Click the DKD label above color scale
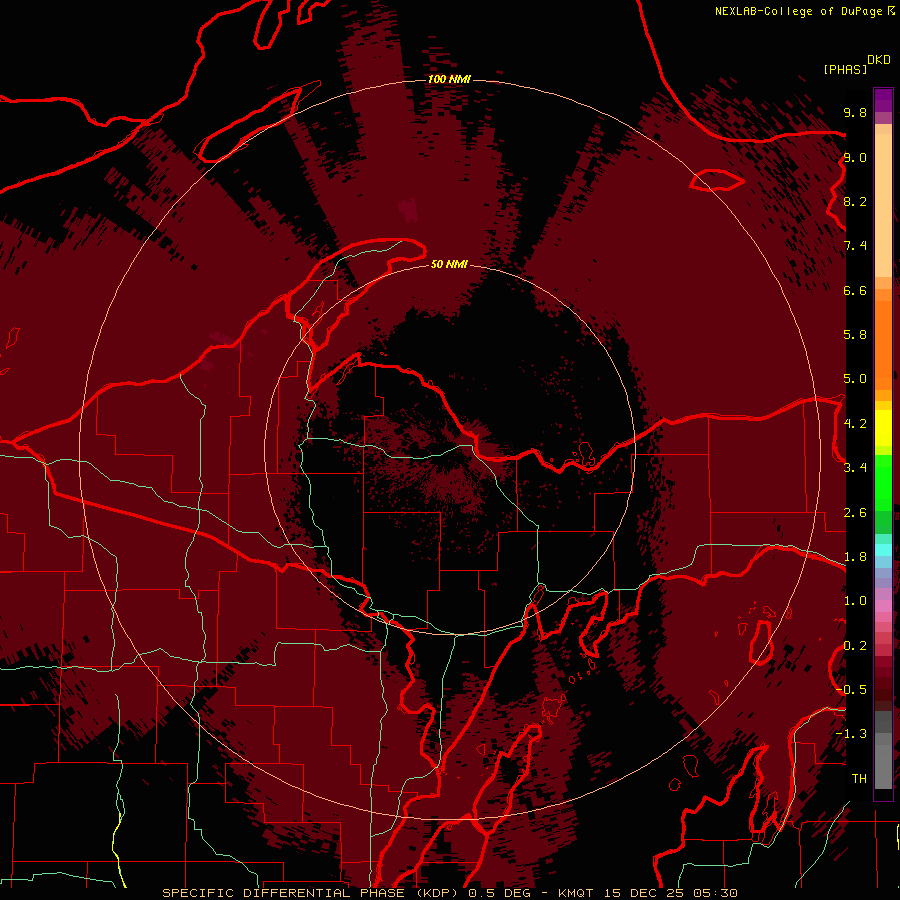 (879, 60)
